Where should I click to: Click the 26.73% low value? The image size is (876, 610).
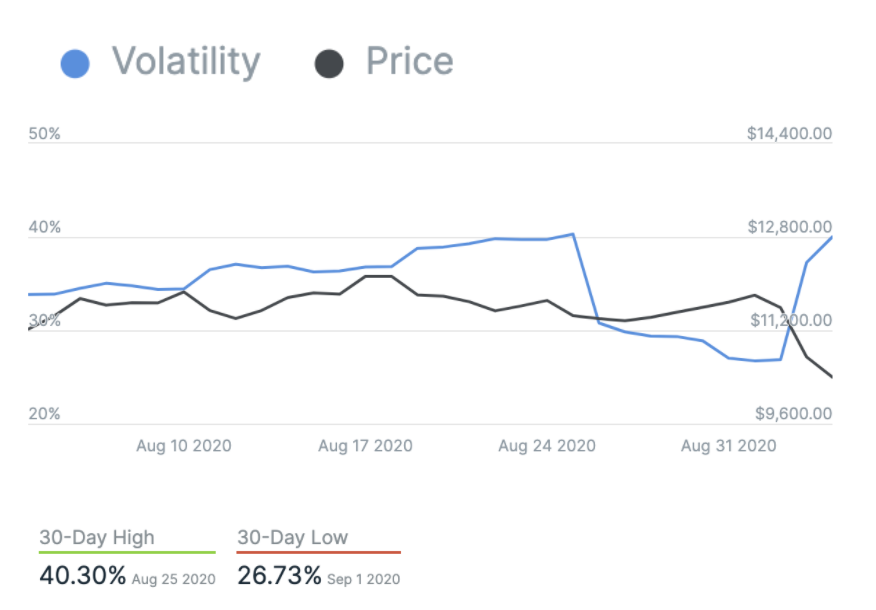280,576
